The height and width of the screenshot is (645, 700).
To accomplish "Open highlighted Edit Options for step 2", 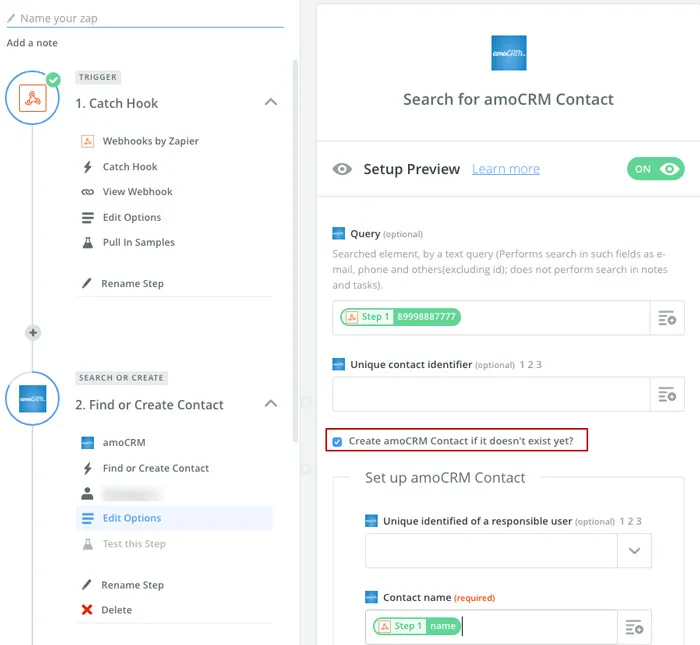I will click(x=174, y=518).
